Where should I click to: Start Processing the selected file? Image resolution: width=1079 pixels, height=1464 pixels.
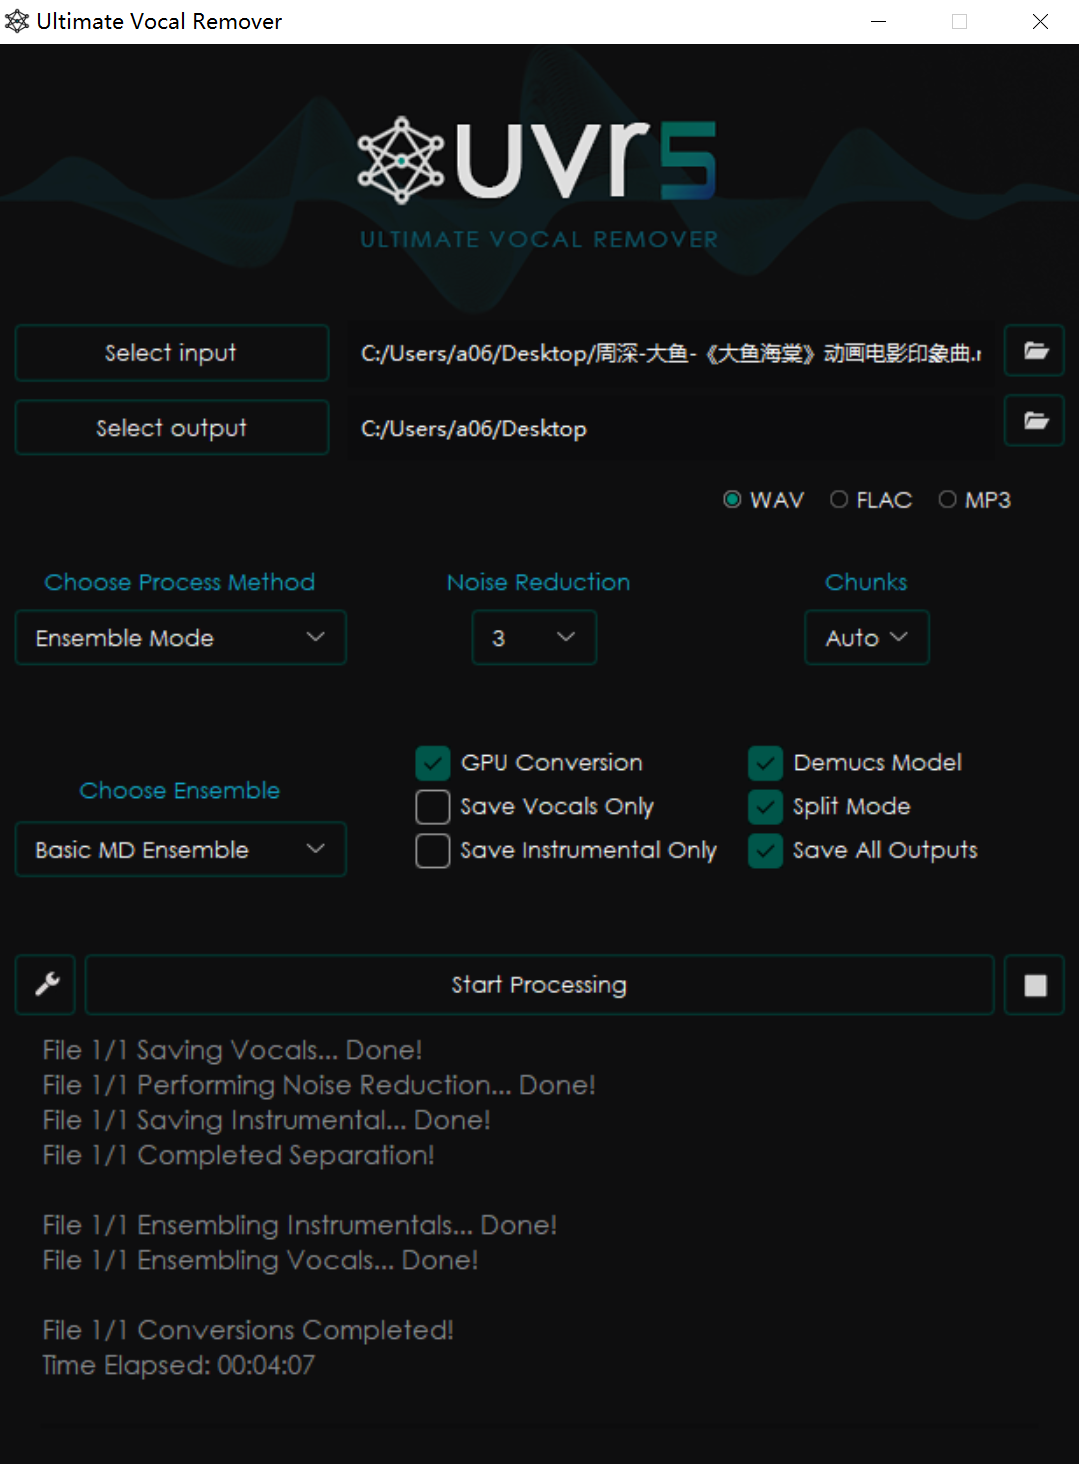[x=540, y=985]
